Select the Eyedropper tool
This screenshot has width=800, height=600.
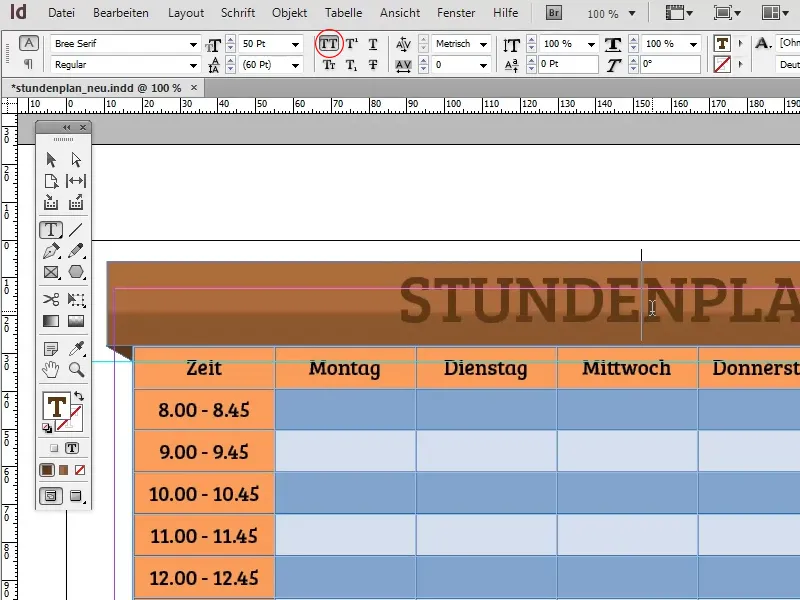point(76,349)
